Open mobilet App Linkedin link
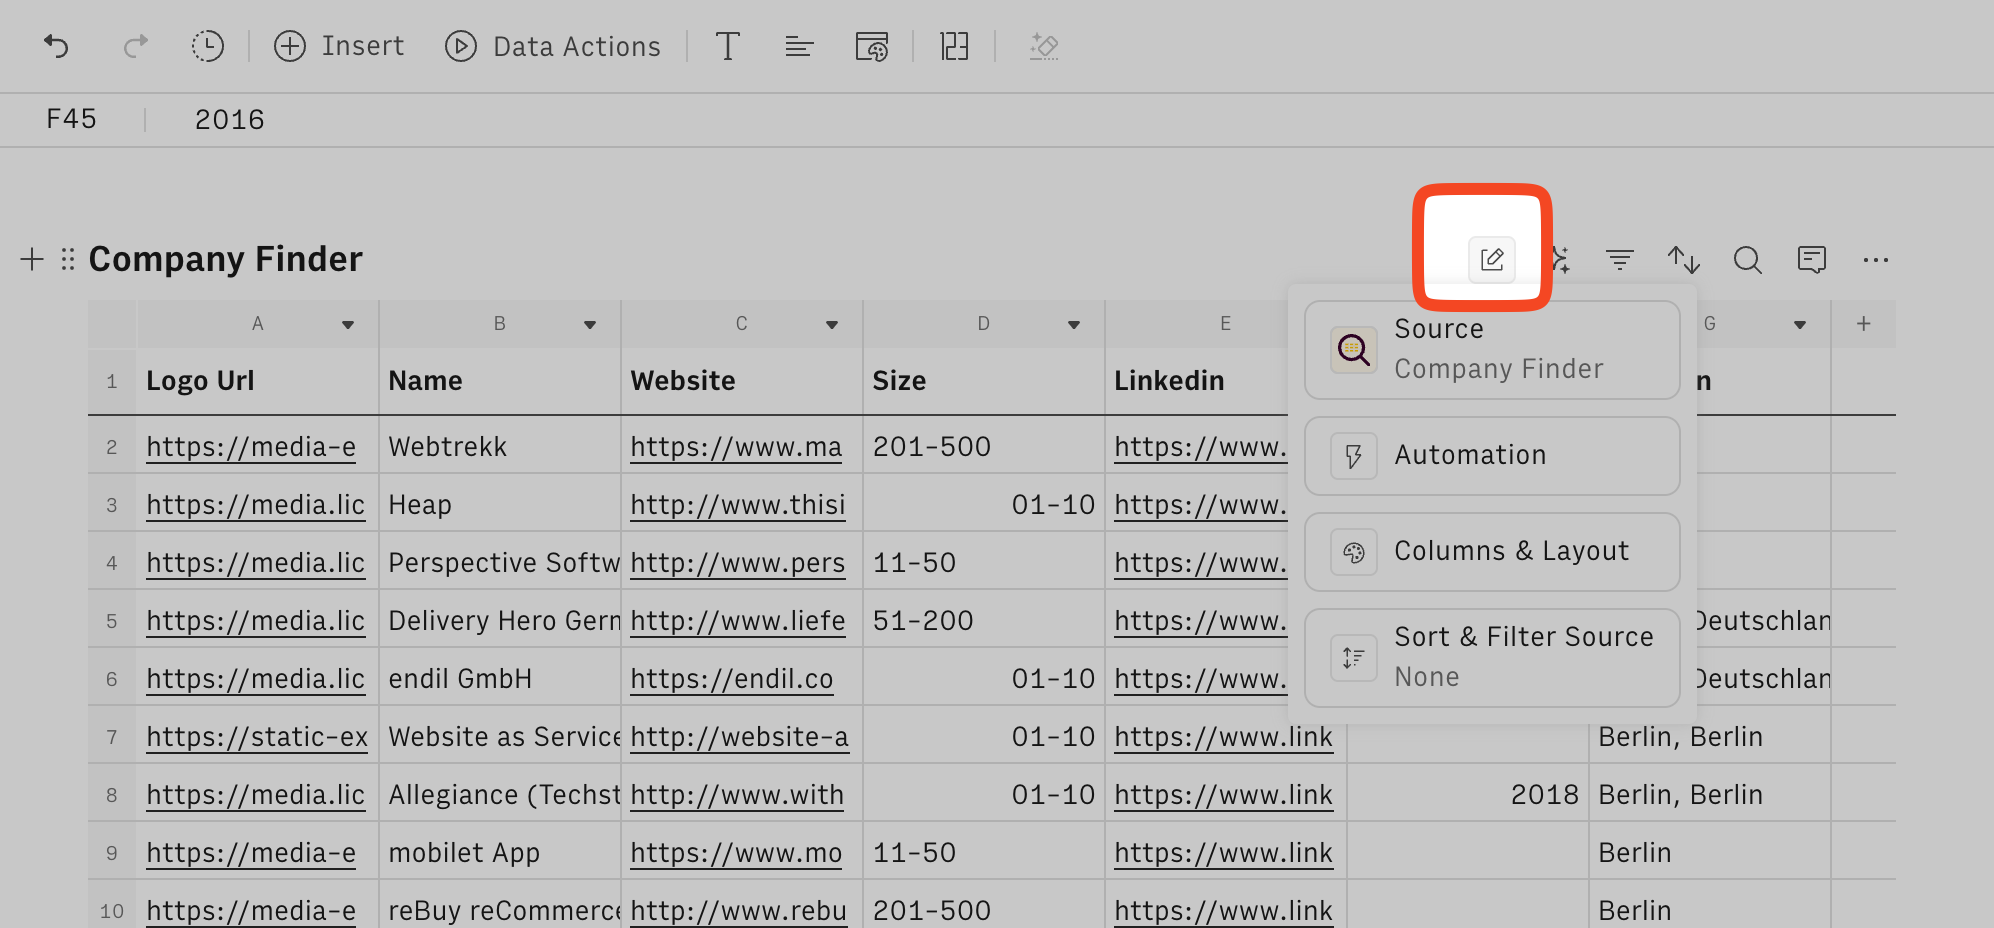Viewport: 1994px width, 928px height. click(1224, 853)
